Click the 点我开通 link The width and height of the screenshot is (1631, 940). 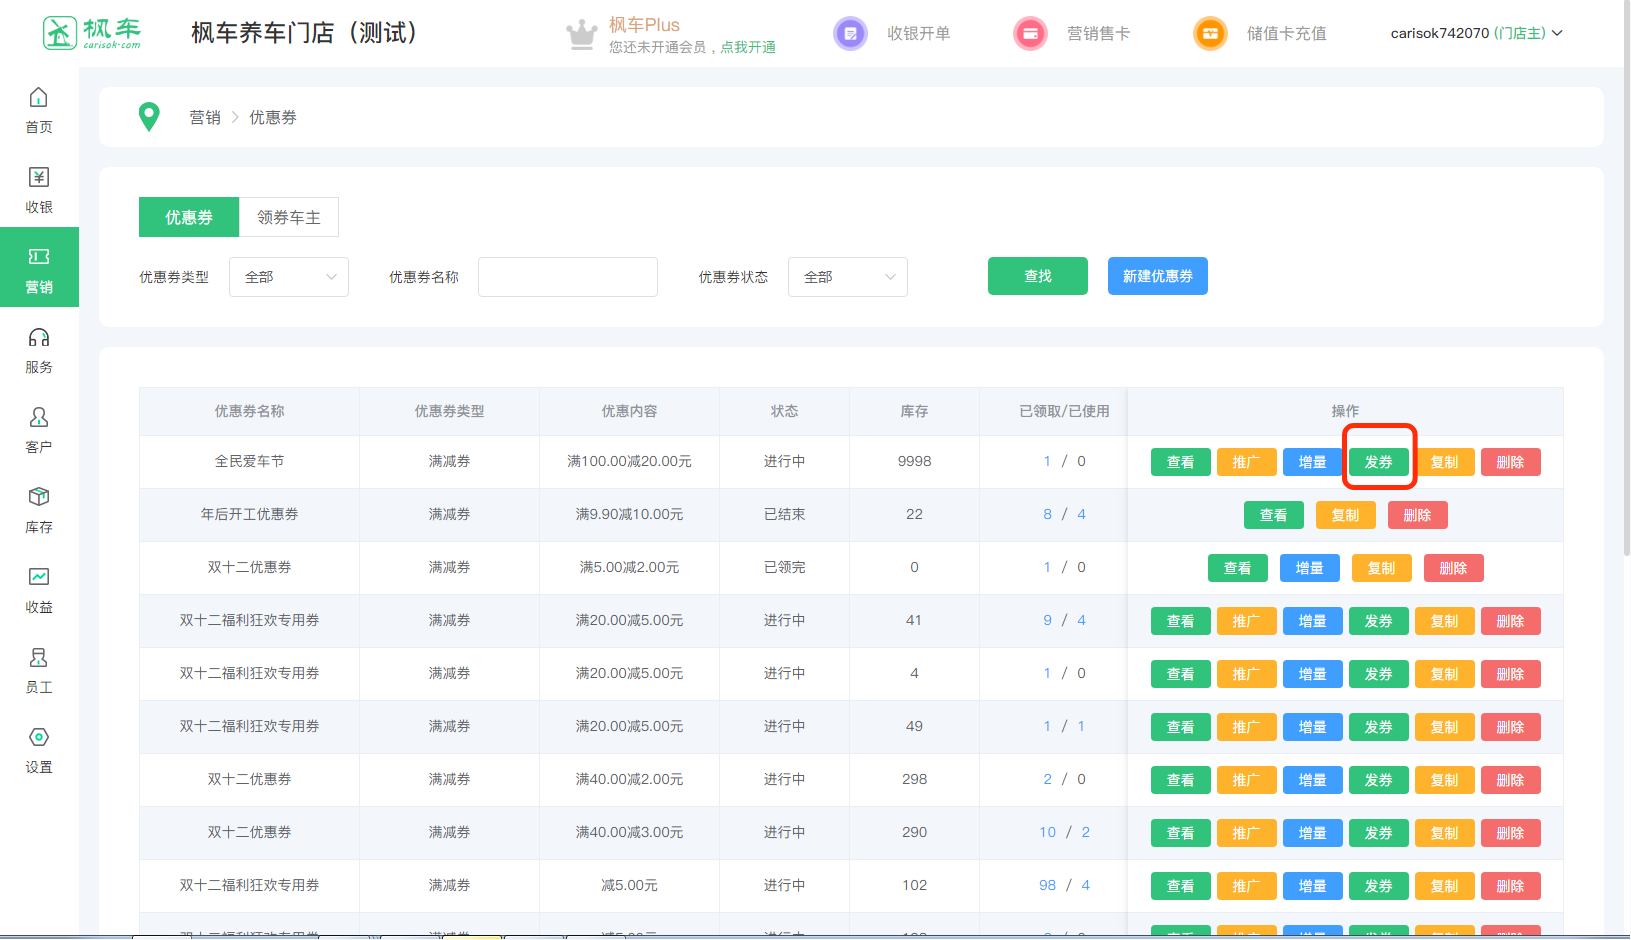coord(748,47)
